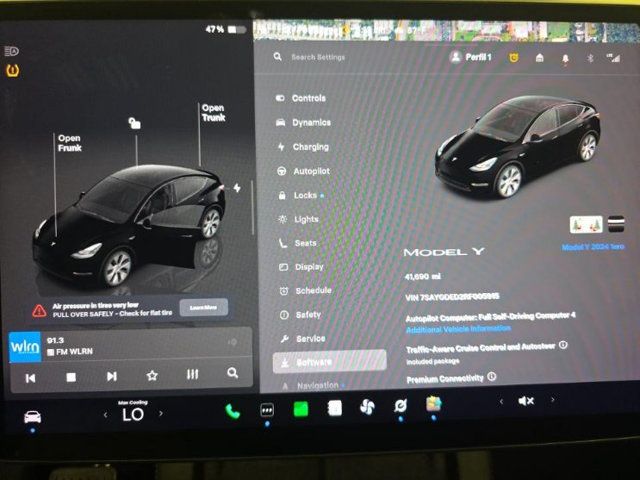Stop radio playback
The width and height of the screenshot is (640, 480).
point(71,377)
